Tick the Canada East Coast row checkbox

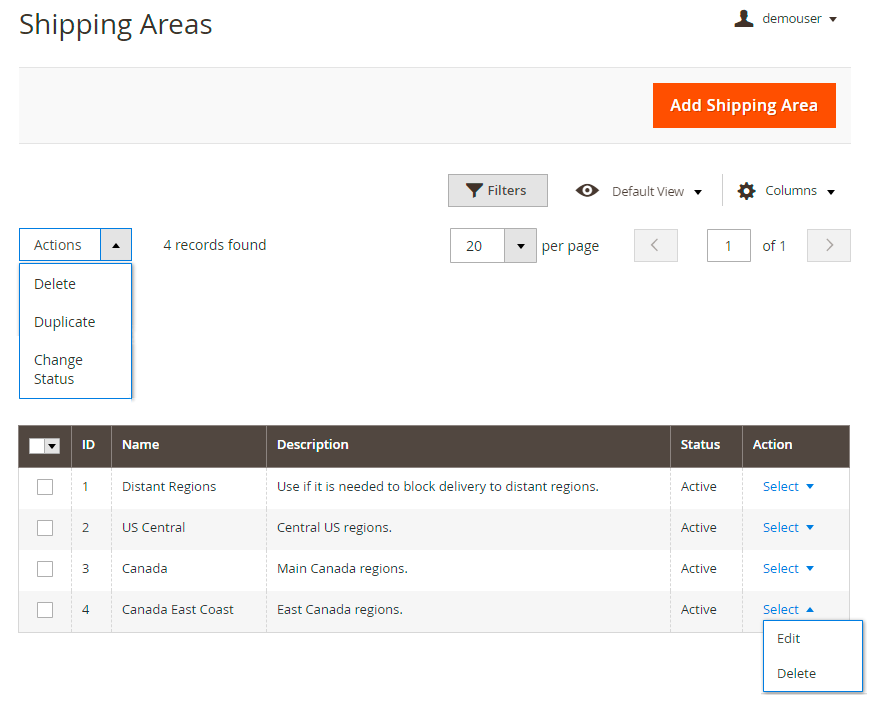[45, 610]
